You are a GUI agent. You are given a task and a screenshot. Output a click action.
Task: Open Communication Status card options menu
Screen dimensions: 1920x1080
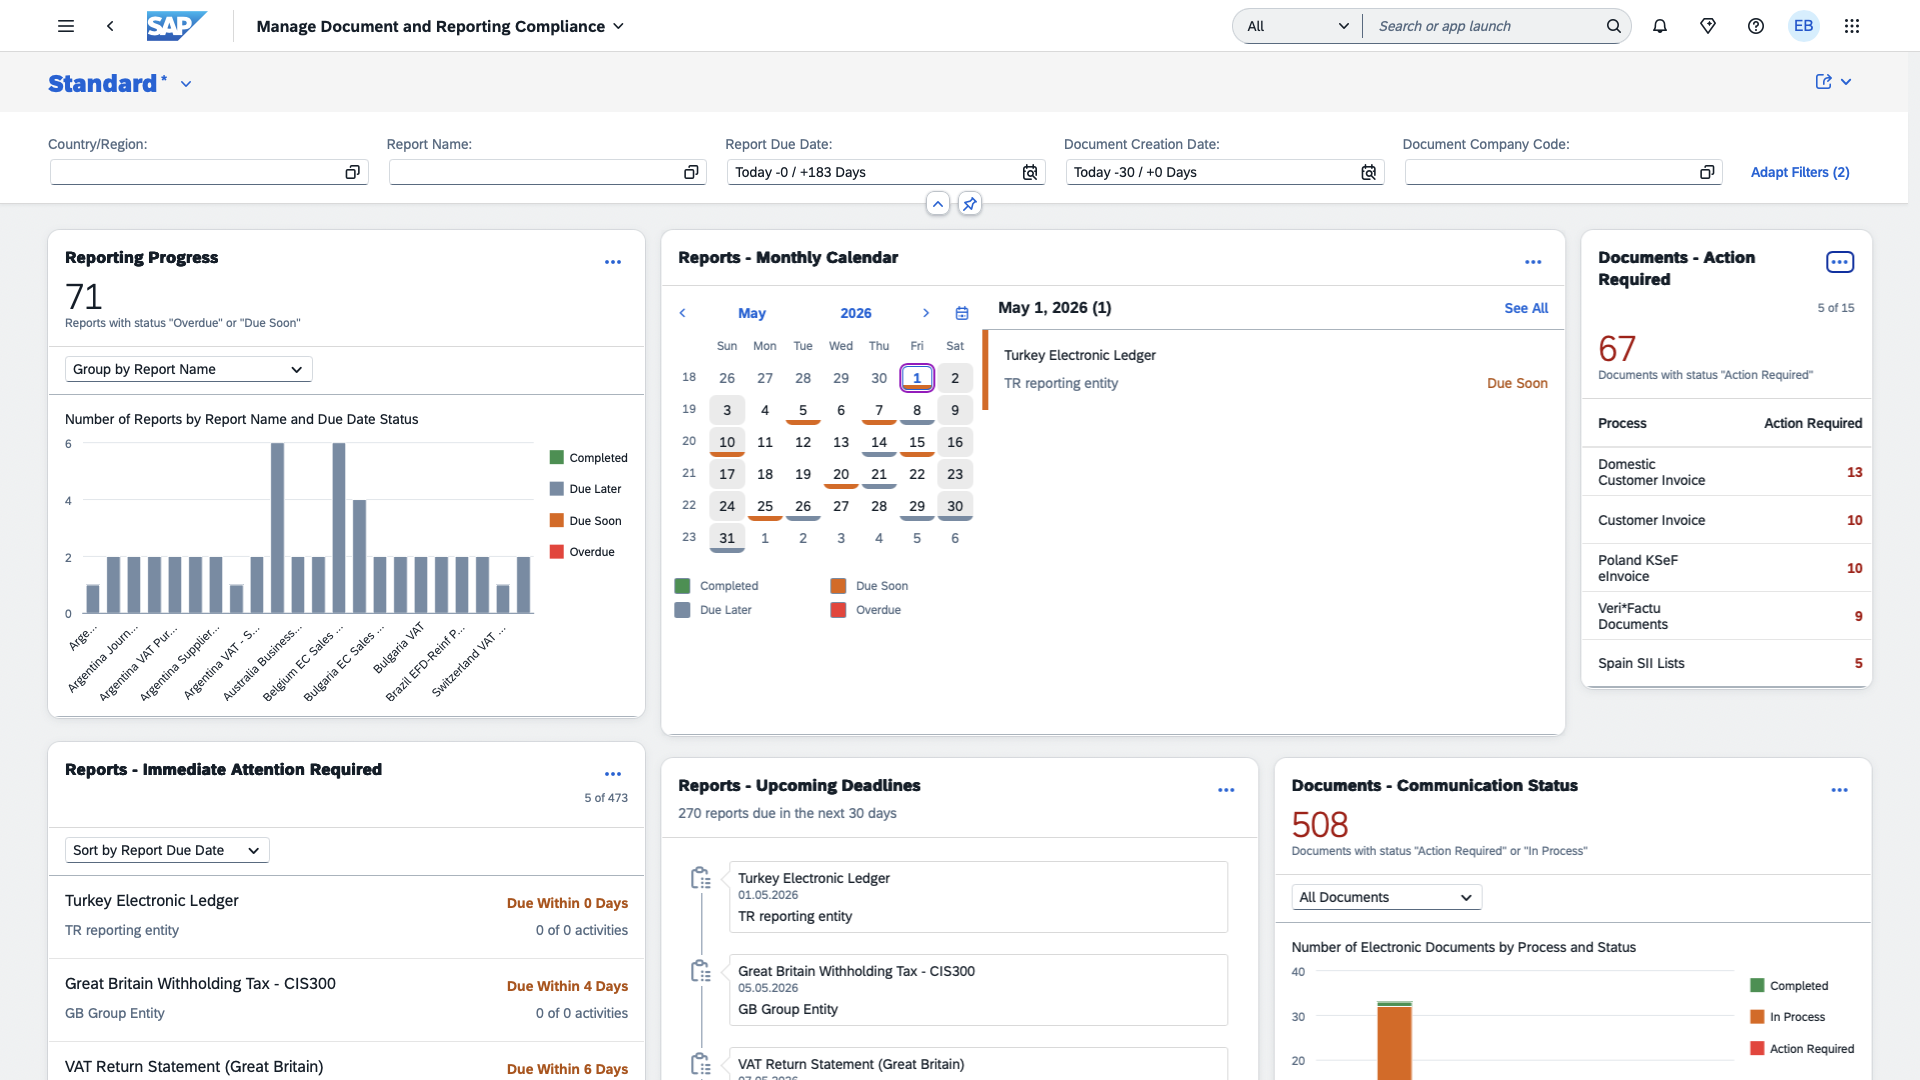click(1840, 790)
